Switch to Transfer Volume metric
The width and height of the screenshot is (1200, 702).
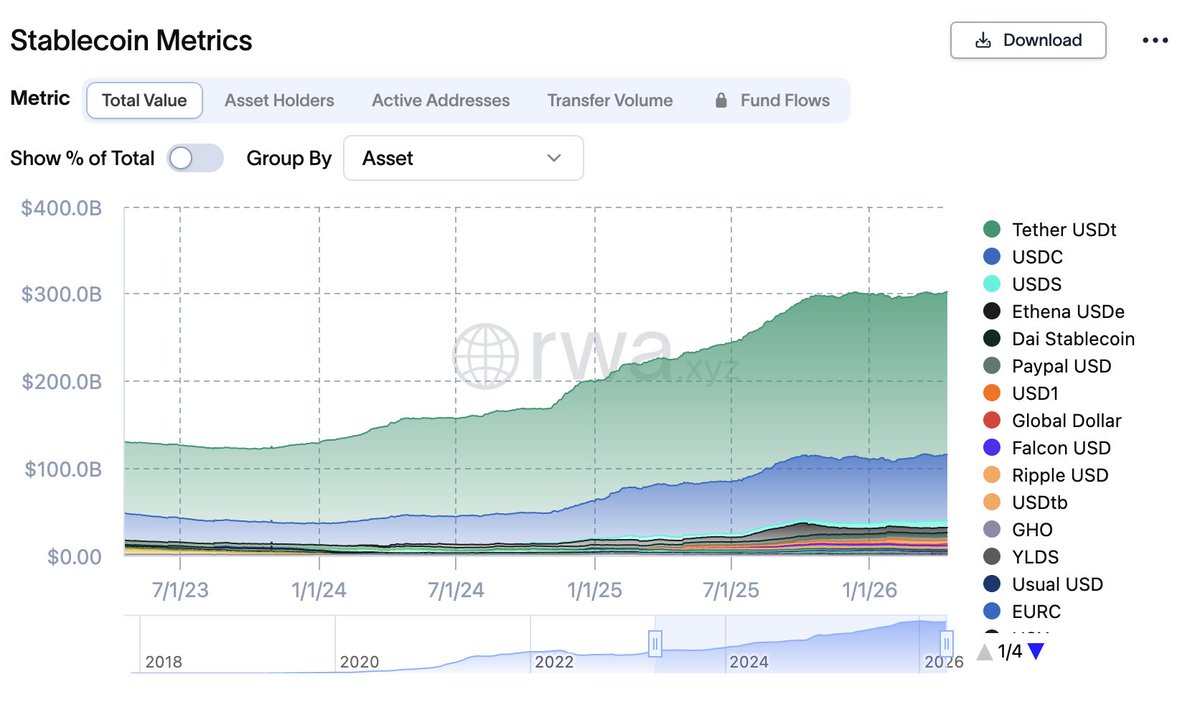[x=610, y=100]
